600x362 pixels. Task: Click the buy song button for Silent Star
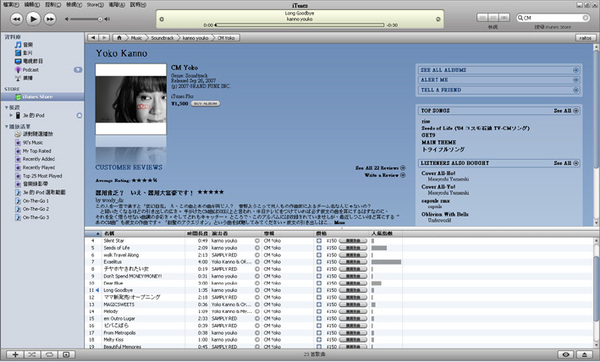point(353,241)
